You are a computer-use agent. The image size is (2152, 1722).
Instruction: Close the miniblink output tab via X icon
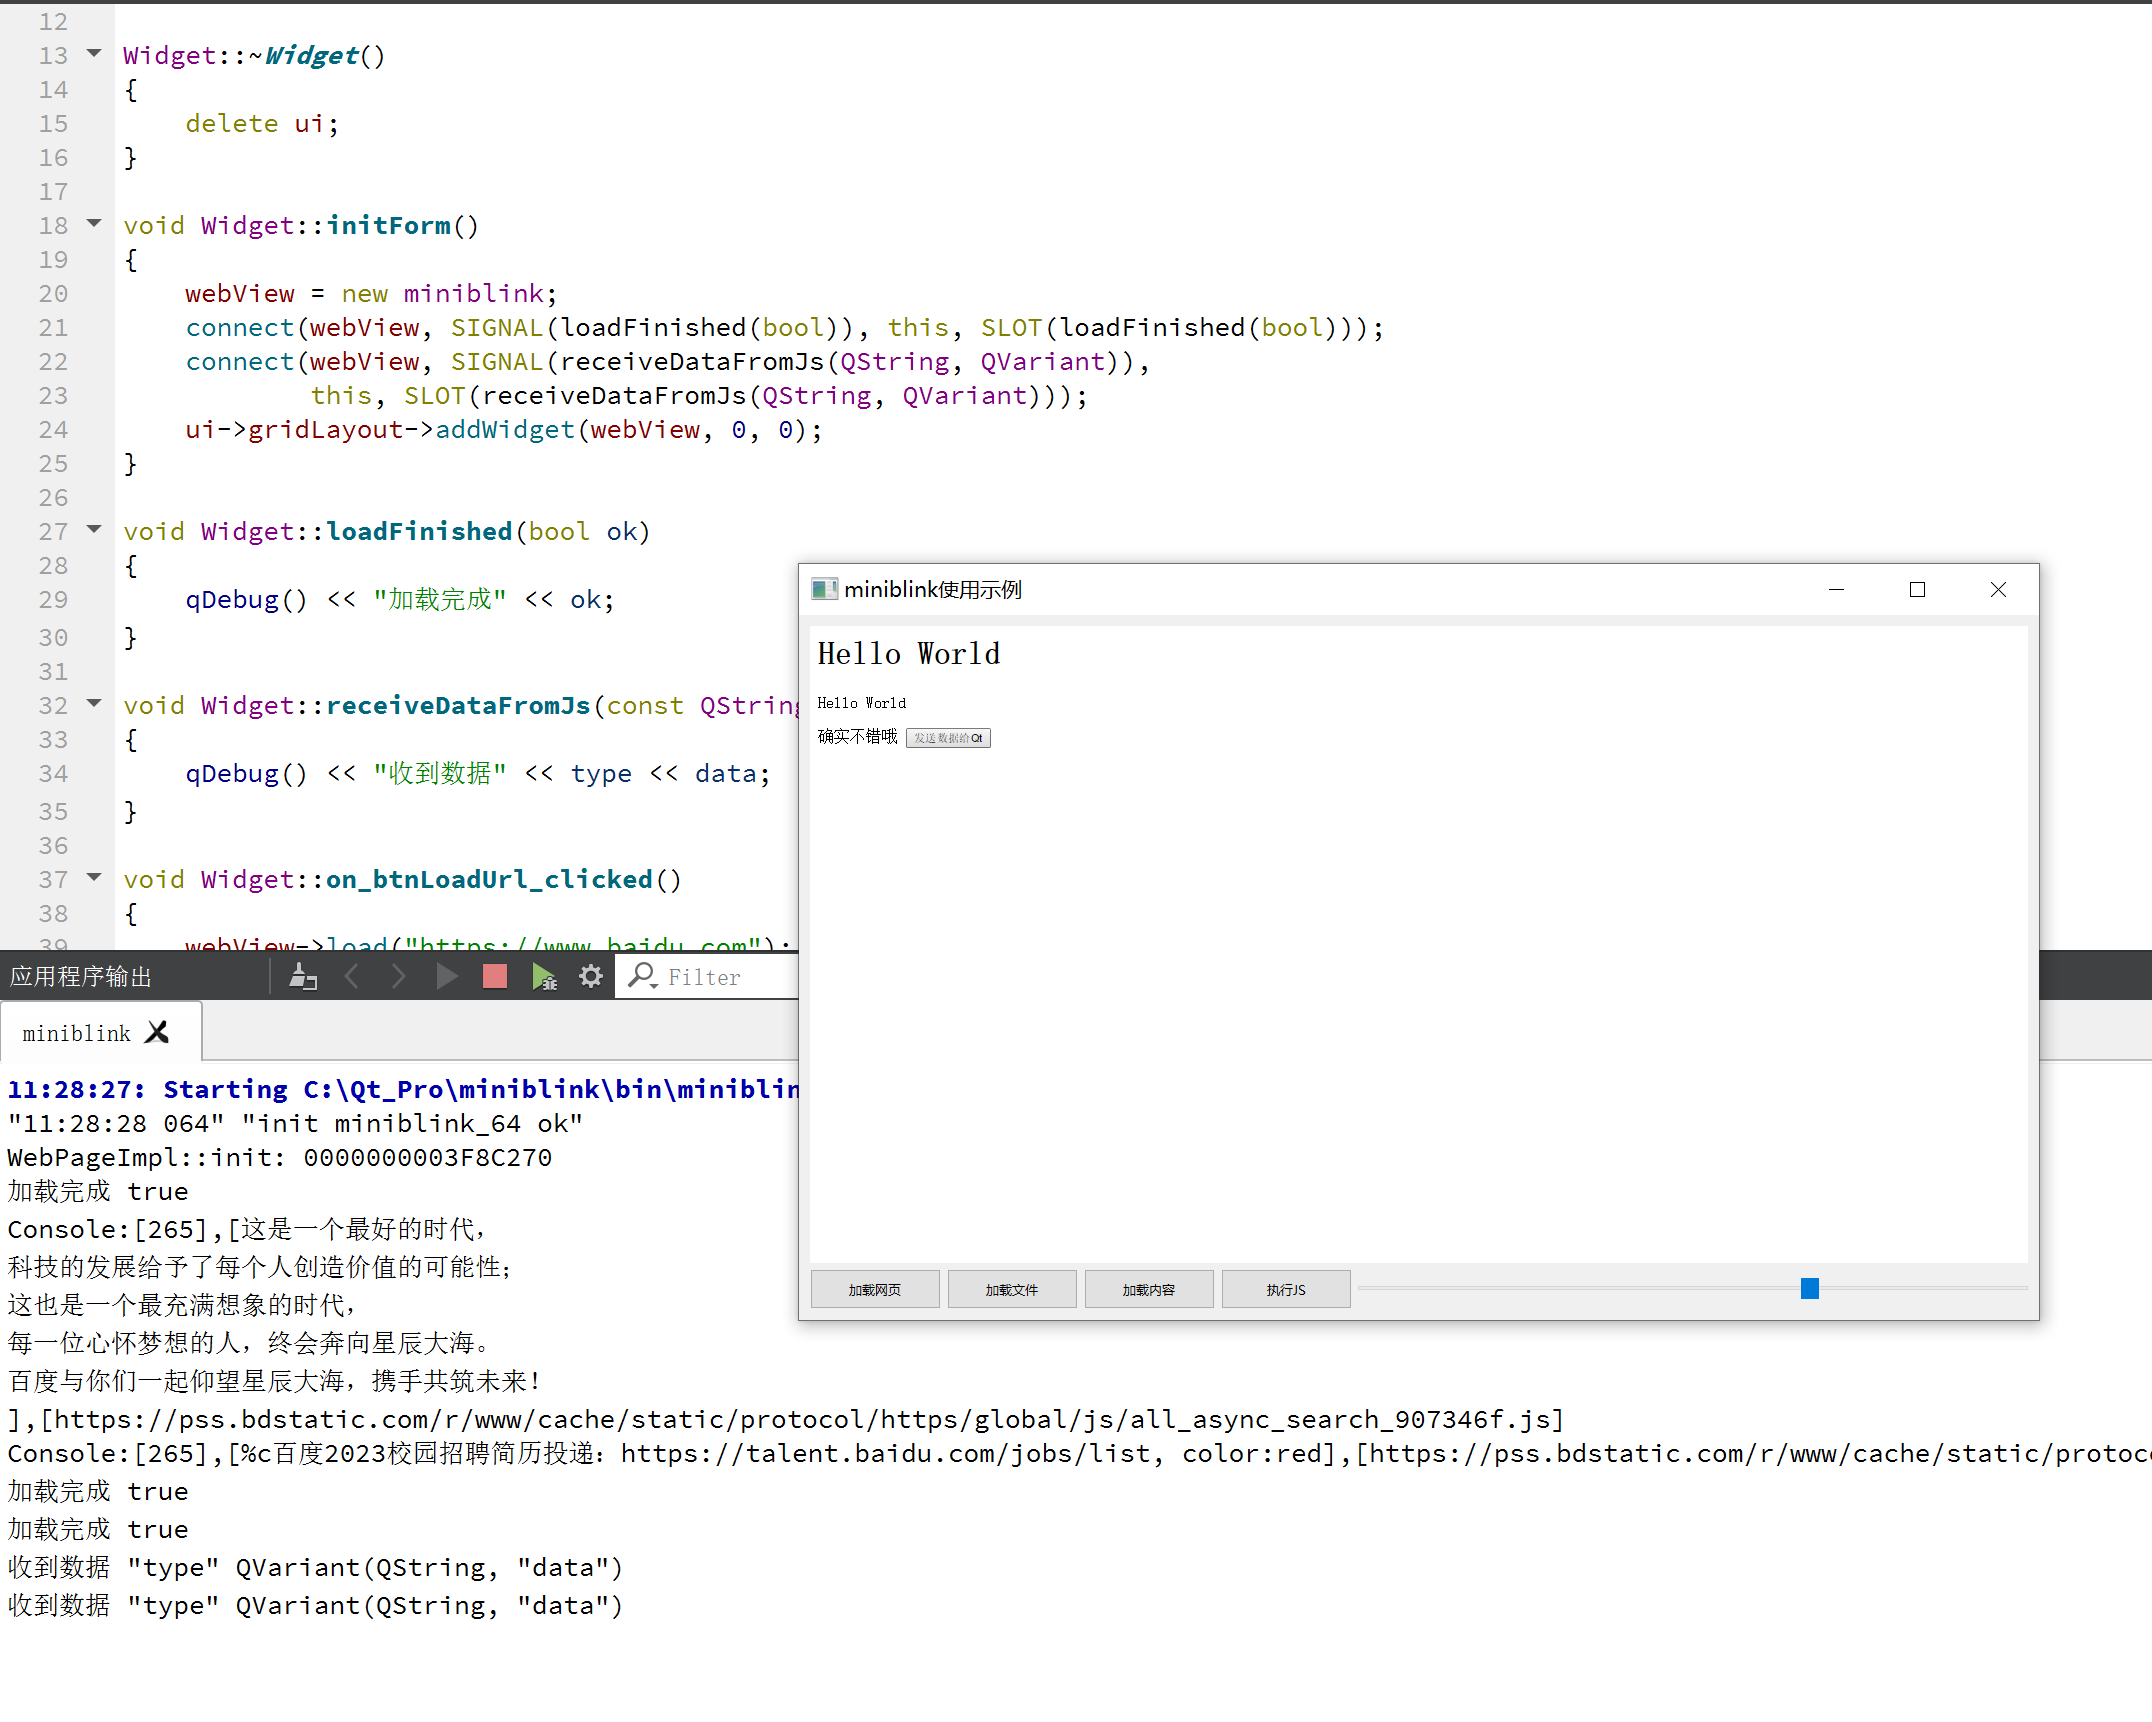click(157, 1032)
